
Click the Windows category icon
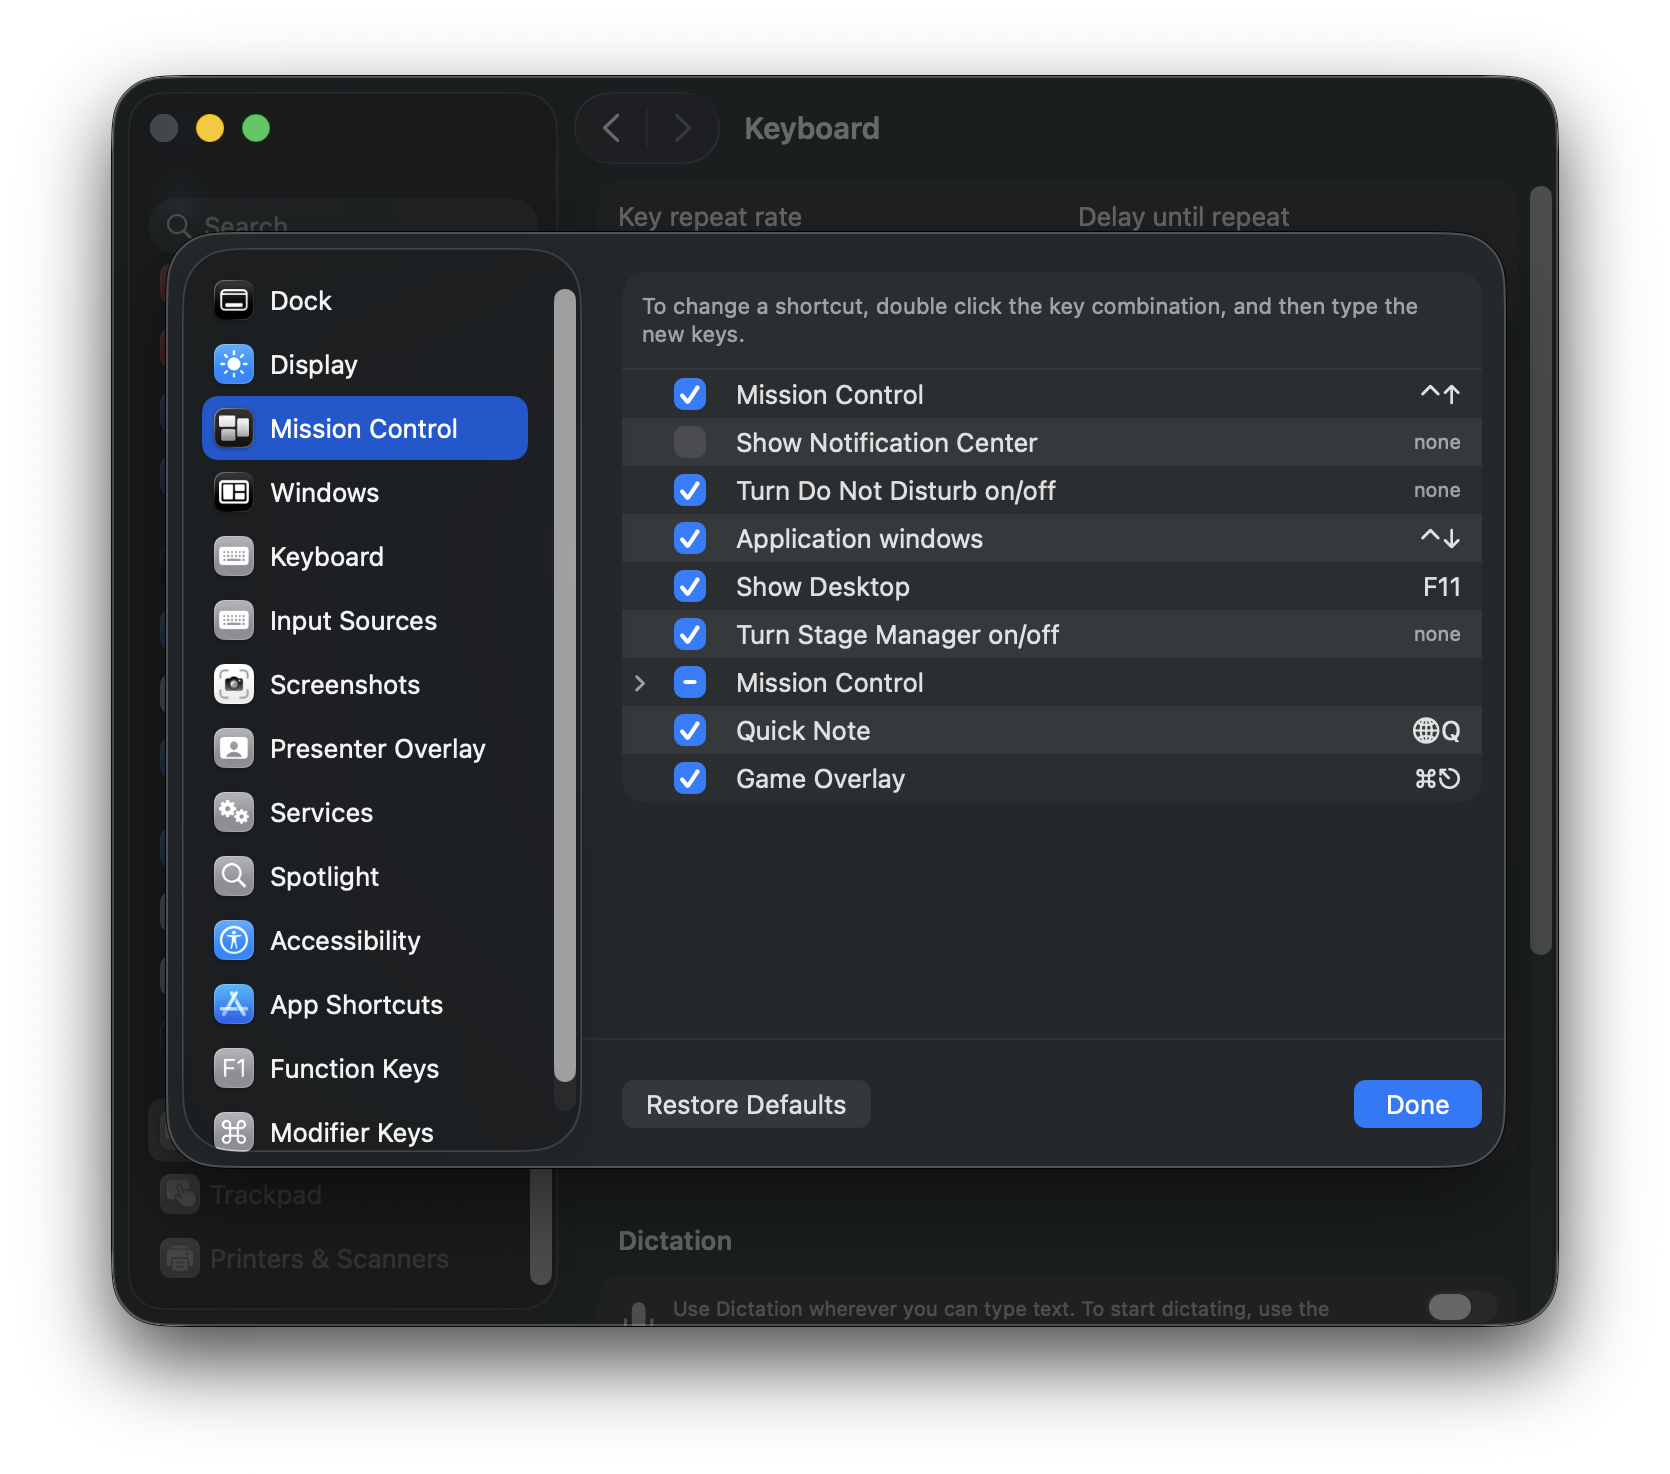tap(234, 493)
